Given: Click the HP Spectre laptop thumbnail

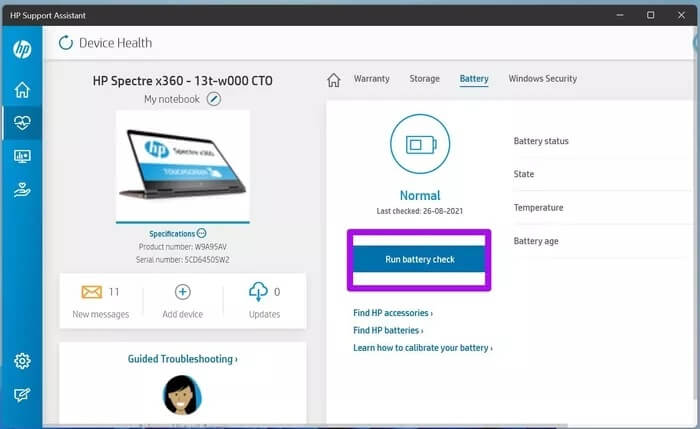Looking at the screenshot, I should click(x=183, y=166).
